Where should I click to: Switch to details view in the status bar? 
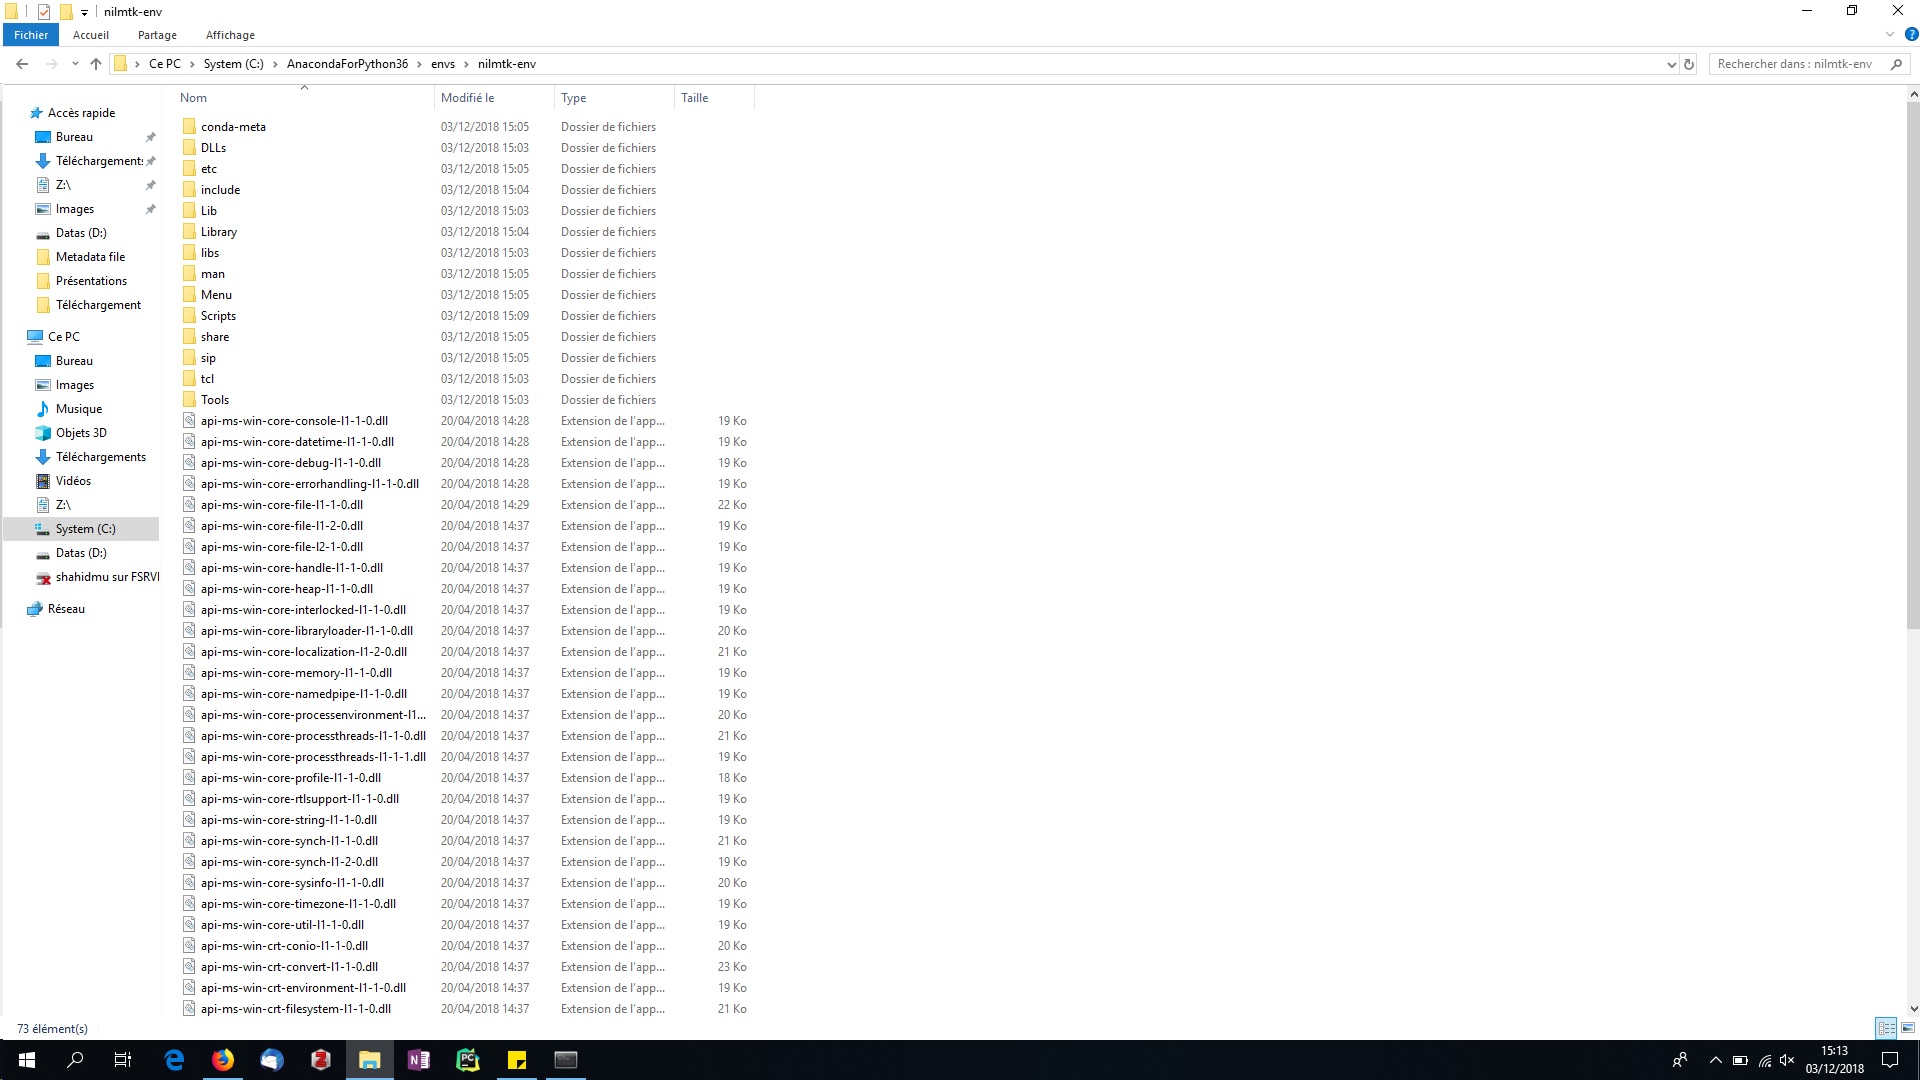[x=1886, y=1028]
